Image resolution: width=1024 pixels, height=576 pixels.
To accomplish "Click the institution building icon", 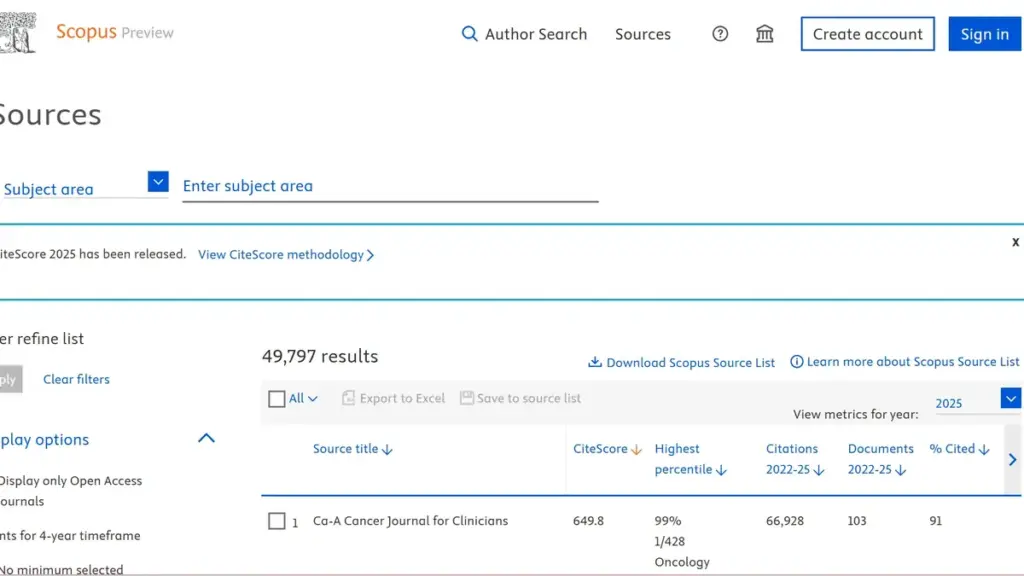I will click(765, 34).
